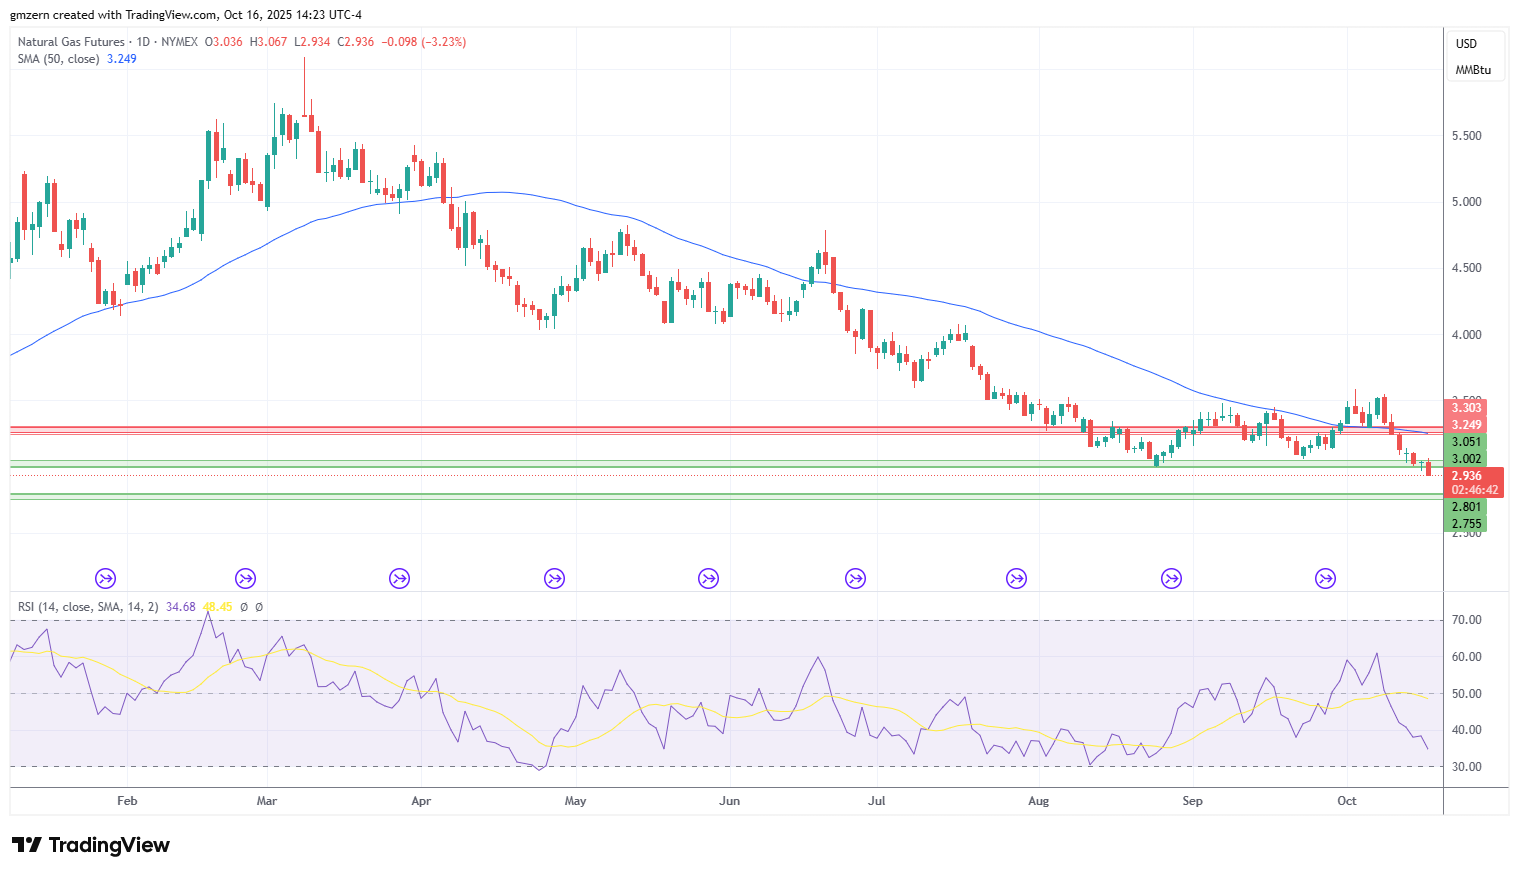Select the MMBtu unit label
Image resolution: width=1519 pixels, height=875 pixels.
click(x=1473, y=70)
